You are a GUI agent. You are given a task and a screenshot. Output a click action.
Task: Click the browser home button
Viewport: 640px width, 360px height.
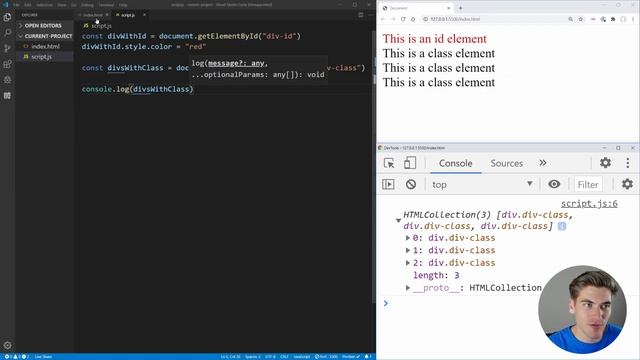[413, 19]
